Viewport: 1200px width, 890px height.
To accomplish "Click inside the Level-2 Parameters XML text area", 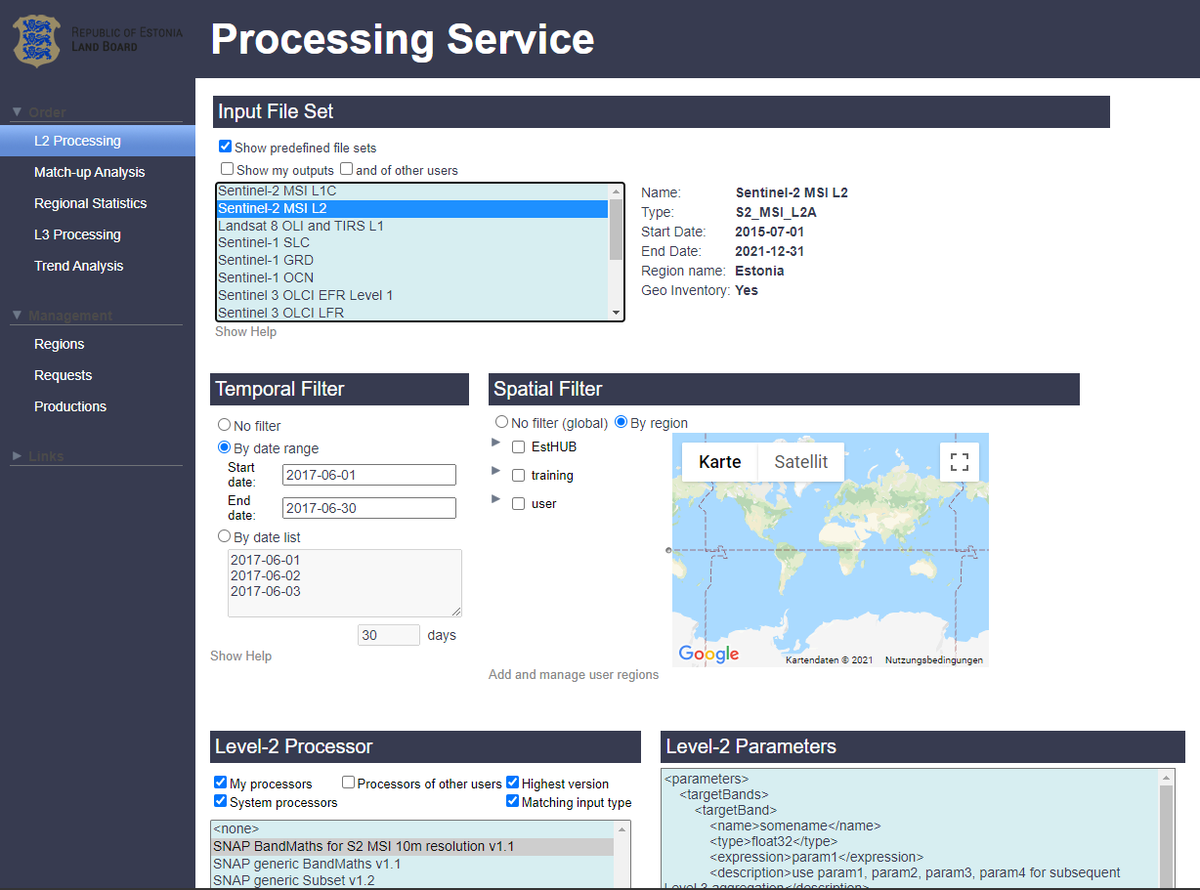I will (910, 828).
